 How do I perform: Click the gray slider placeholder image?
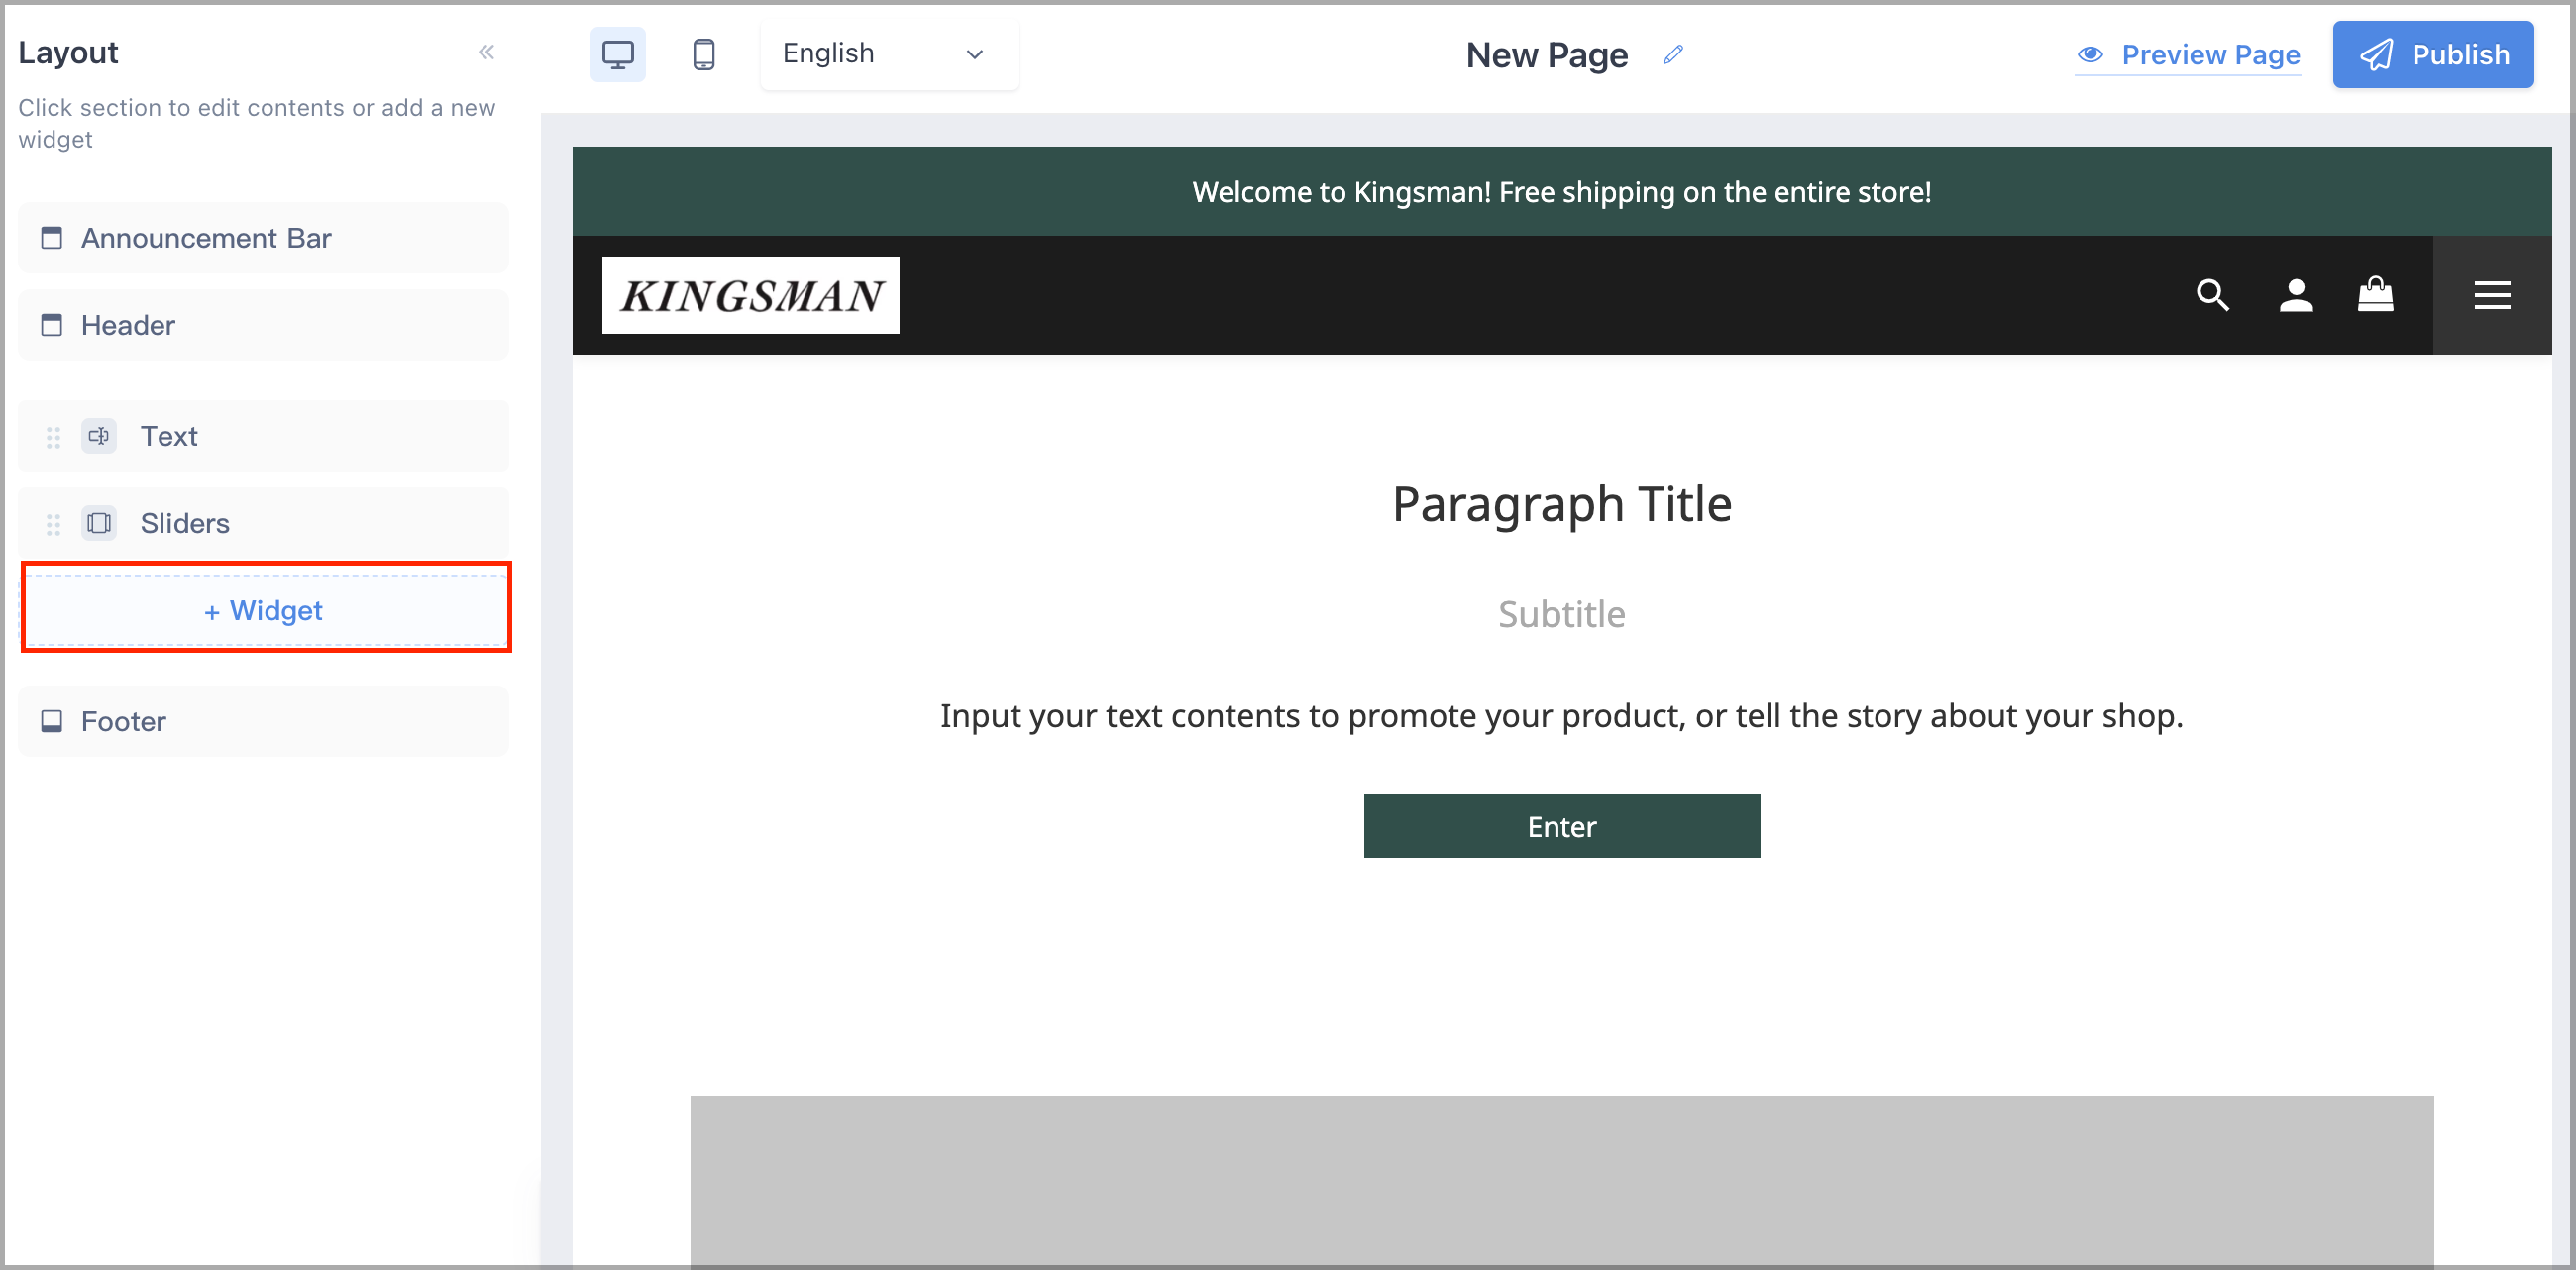pos(1562,1181)
